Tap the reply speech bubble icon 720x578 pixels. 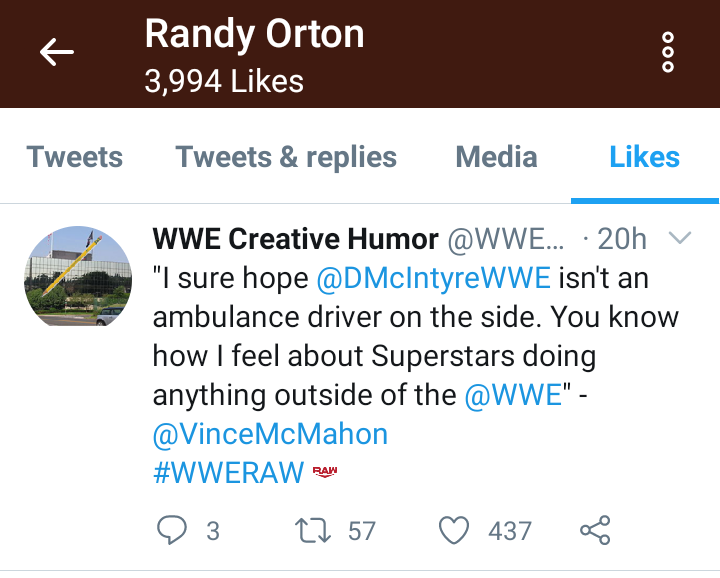pos(172,530)
